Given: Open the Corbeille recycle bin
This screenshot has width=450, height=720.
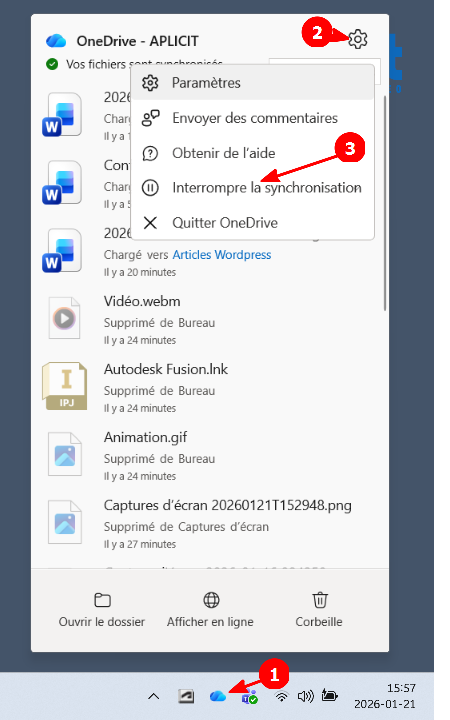Looking at the screenshot, I should pos(319,610).
